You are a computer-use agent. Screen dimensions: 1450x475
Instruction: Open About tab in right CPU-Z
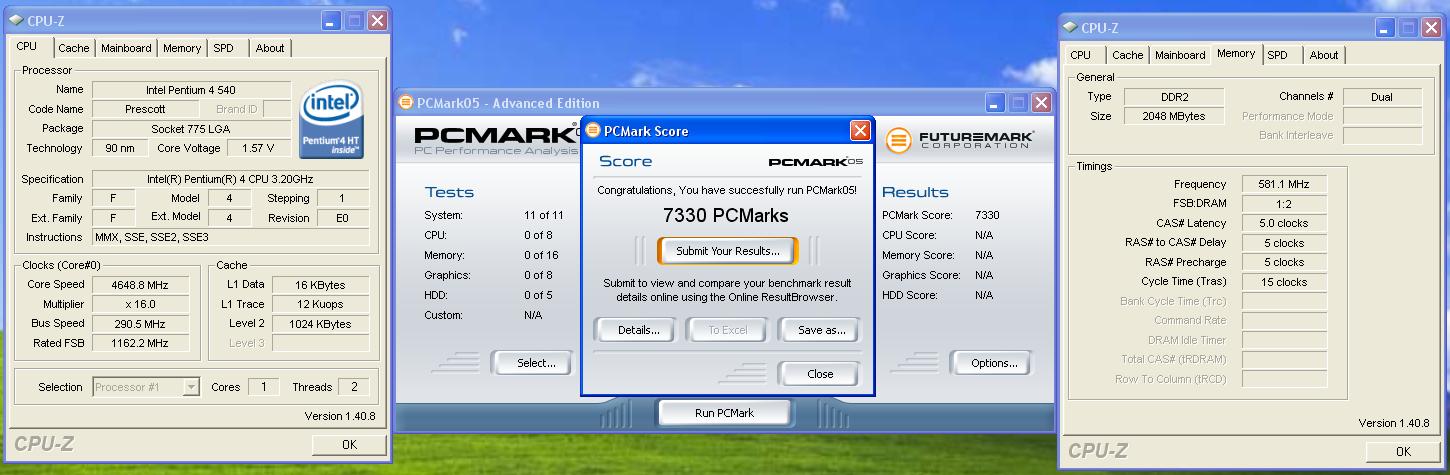[1323, 55]
